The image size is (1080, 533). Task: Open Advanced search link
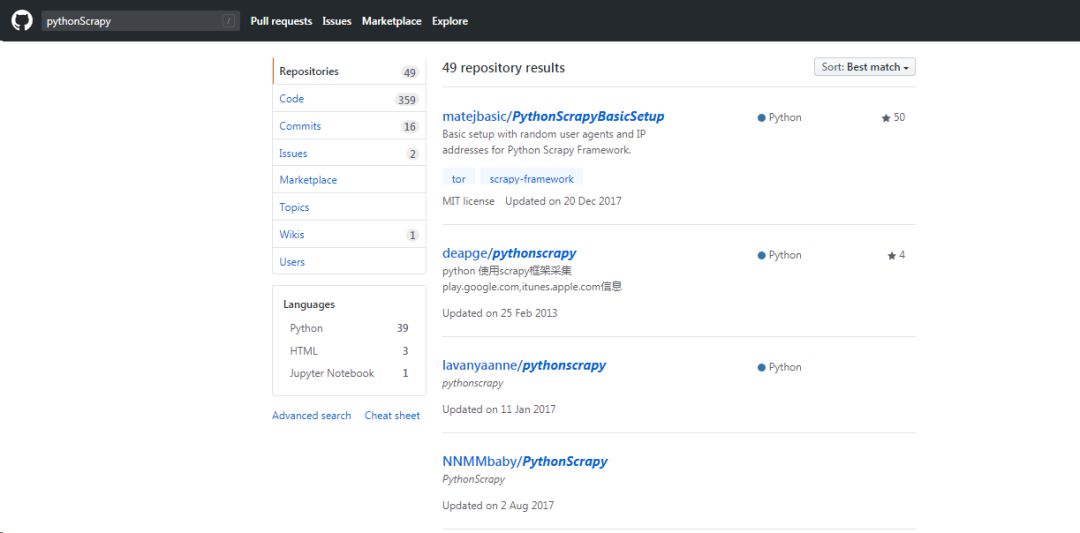pos(311,415)
